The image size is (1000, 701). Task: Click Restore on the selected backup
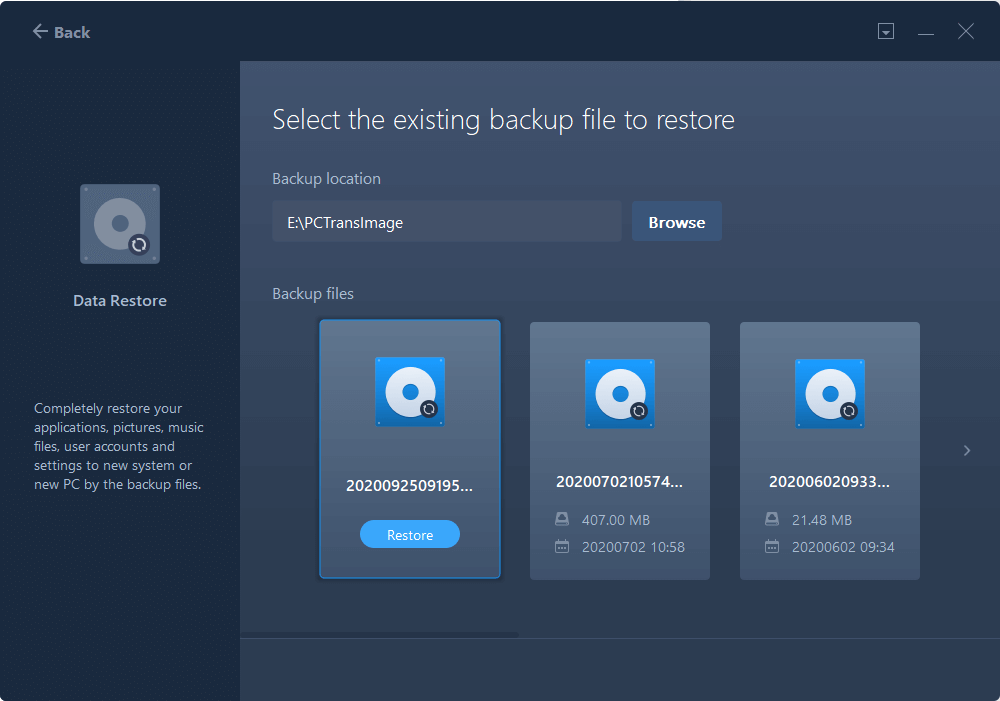pyautogui.click(x=410, y=535)
